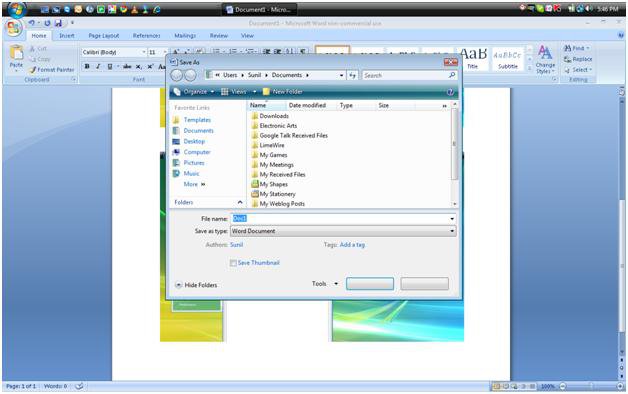Enable the Save Thumbnail checkbox
628x394 pixels.
click(x=233, y=263)
